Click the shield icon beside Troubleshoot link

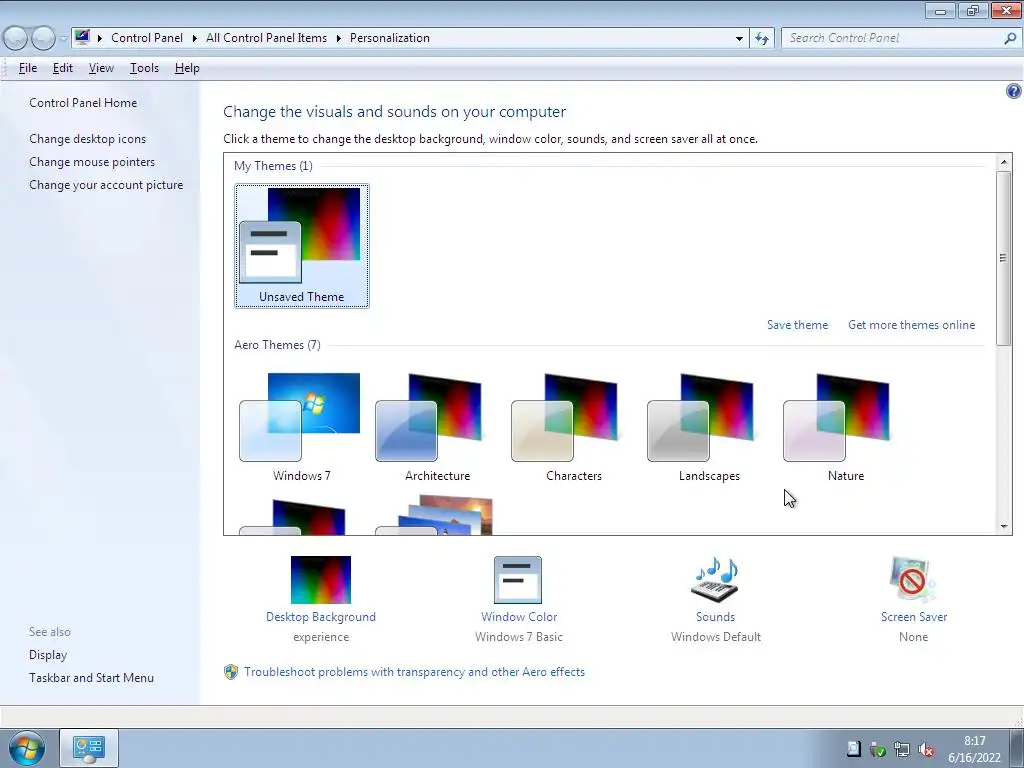[x=231, y=672]
